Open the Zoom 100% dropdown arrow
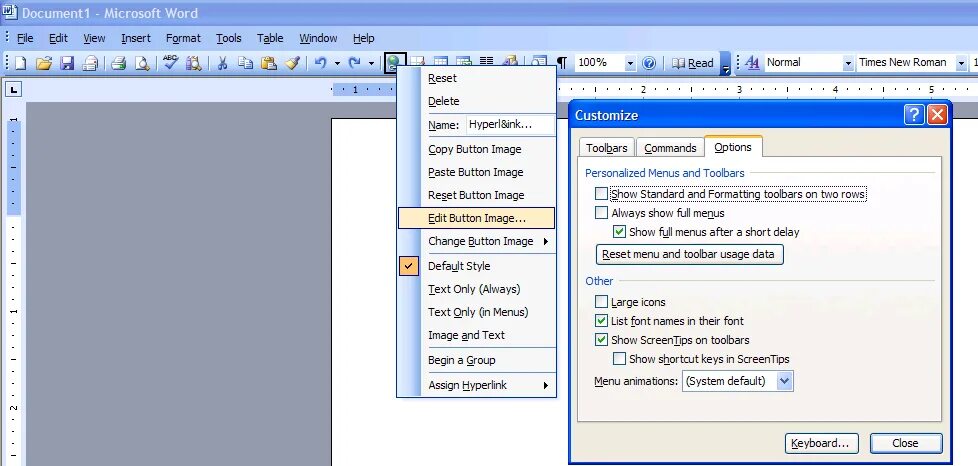Screen dimensions: 978x466 pos(630,62)
